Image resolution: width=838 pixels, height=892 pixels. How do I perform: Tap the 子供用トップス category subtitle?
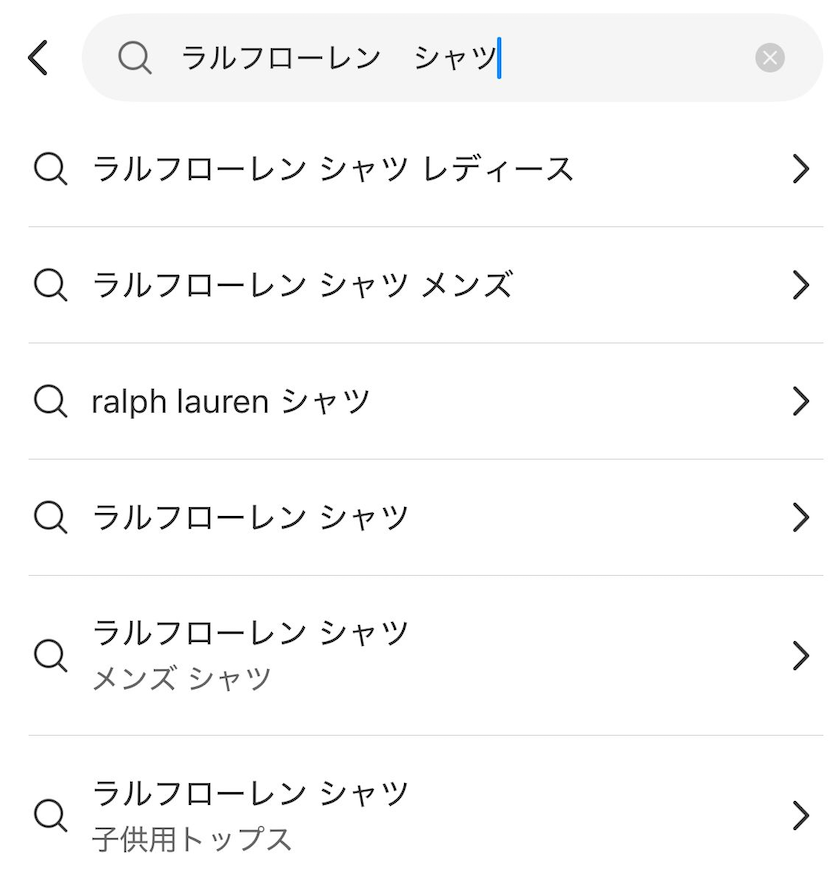pos(192,838)
